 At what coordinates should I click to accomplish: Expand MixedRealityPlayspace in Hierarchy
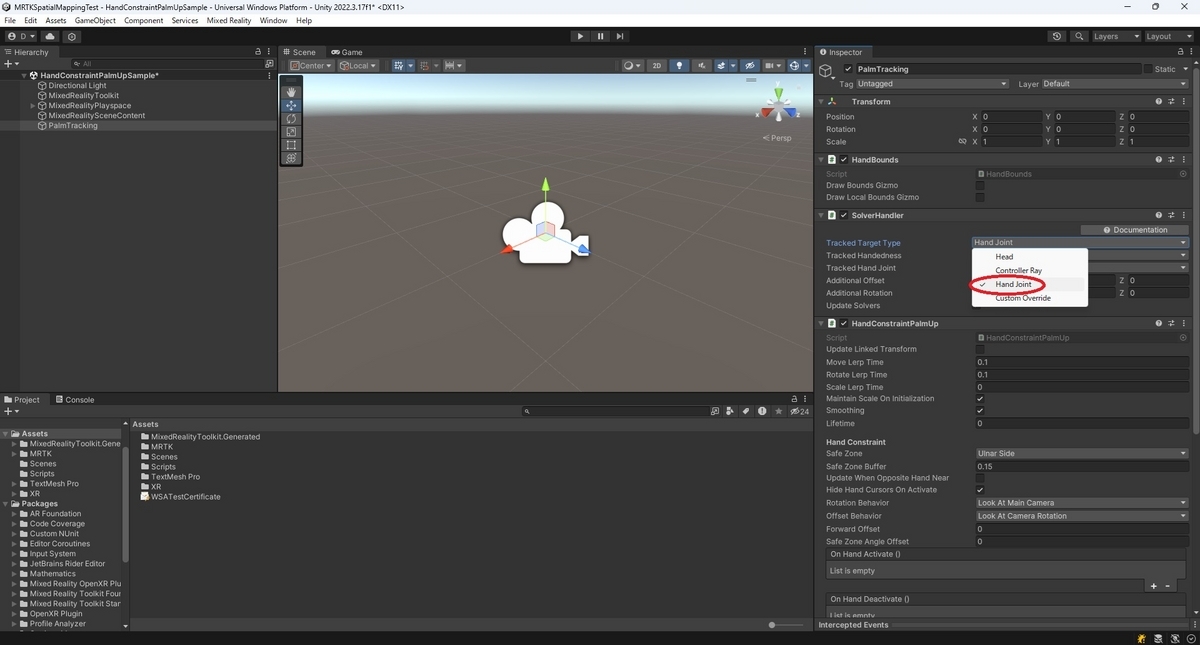click(x=33, y=106)
